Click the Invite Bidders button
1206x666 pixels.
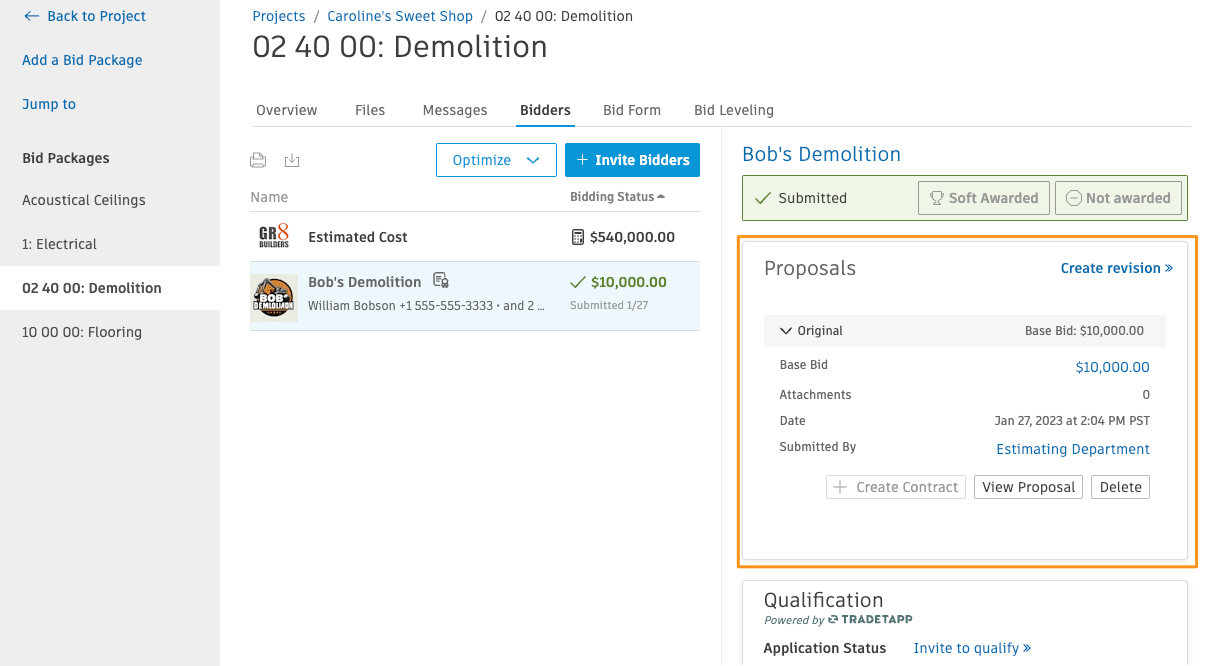(x=632, y=160)
